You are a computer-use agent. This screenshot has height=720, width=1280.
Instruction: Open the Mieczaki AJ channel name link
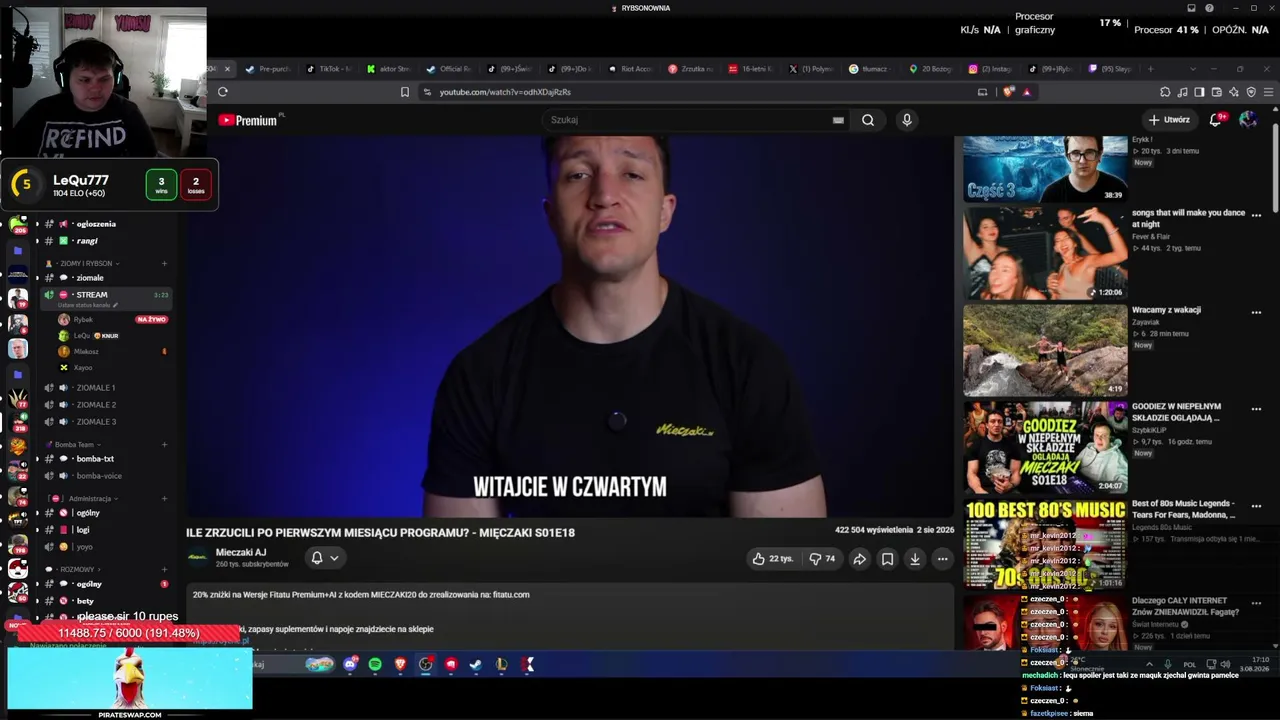tap(241, 552)
